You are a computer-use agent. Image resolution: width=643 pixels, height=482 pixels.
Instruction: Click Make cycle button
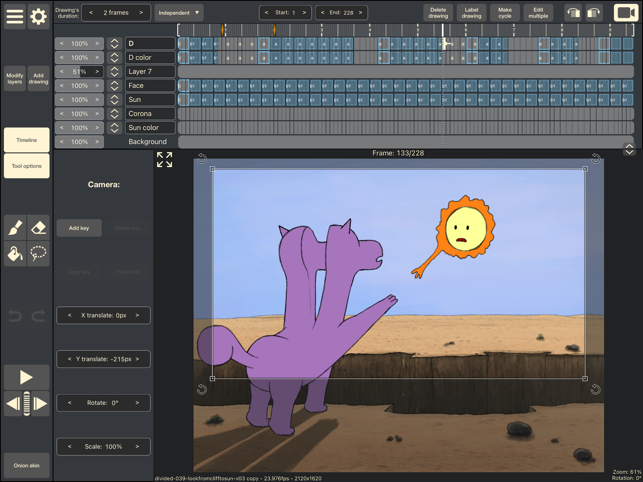[505, 13]
